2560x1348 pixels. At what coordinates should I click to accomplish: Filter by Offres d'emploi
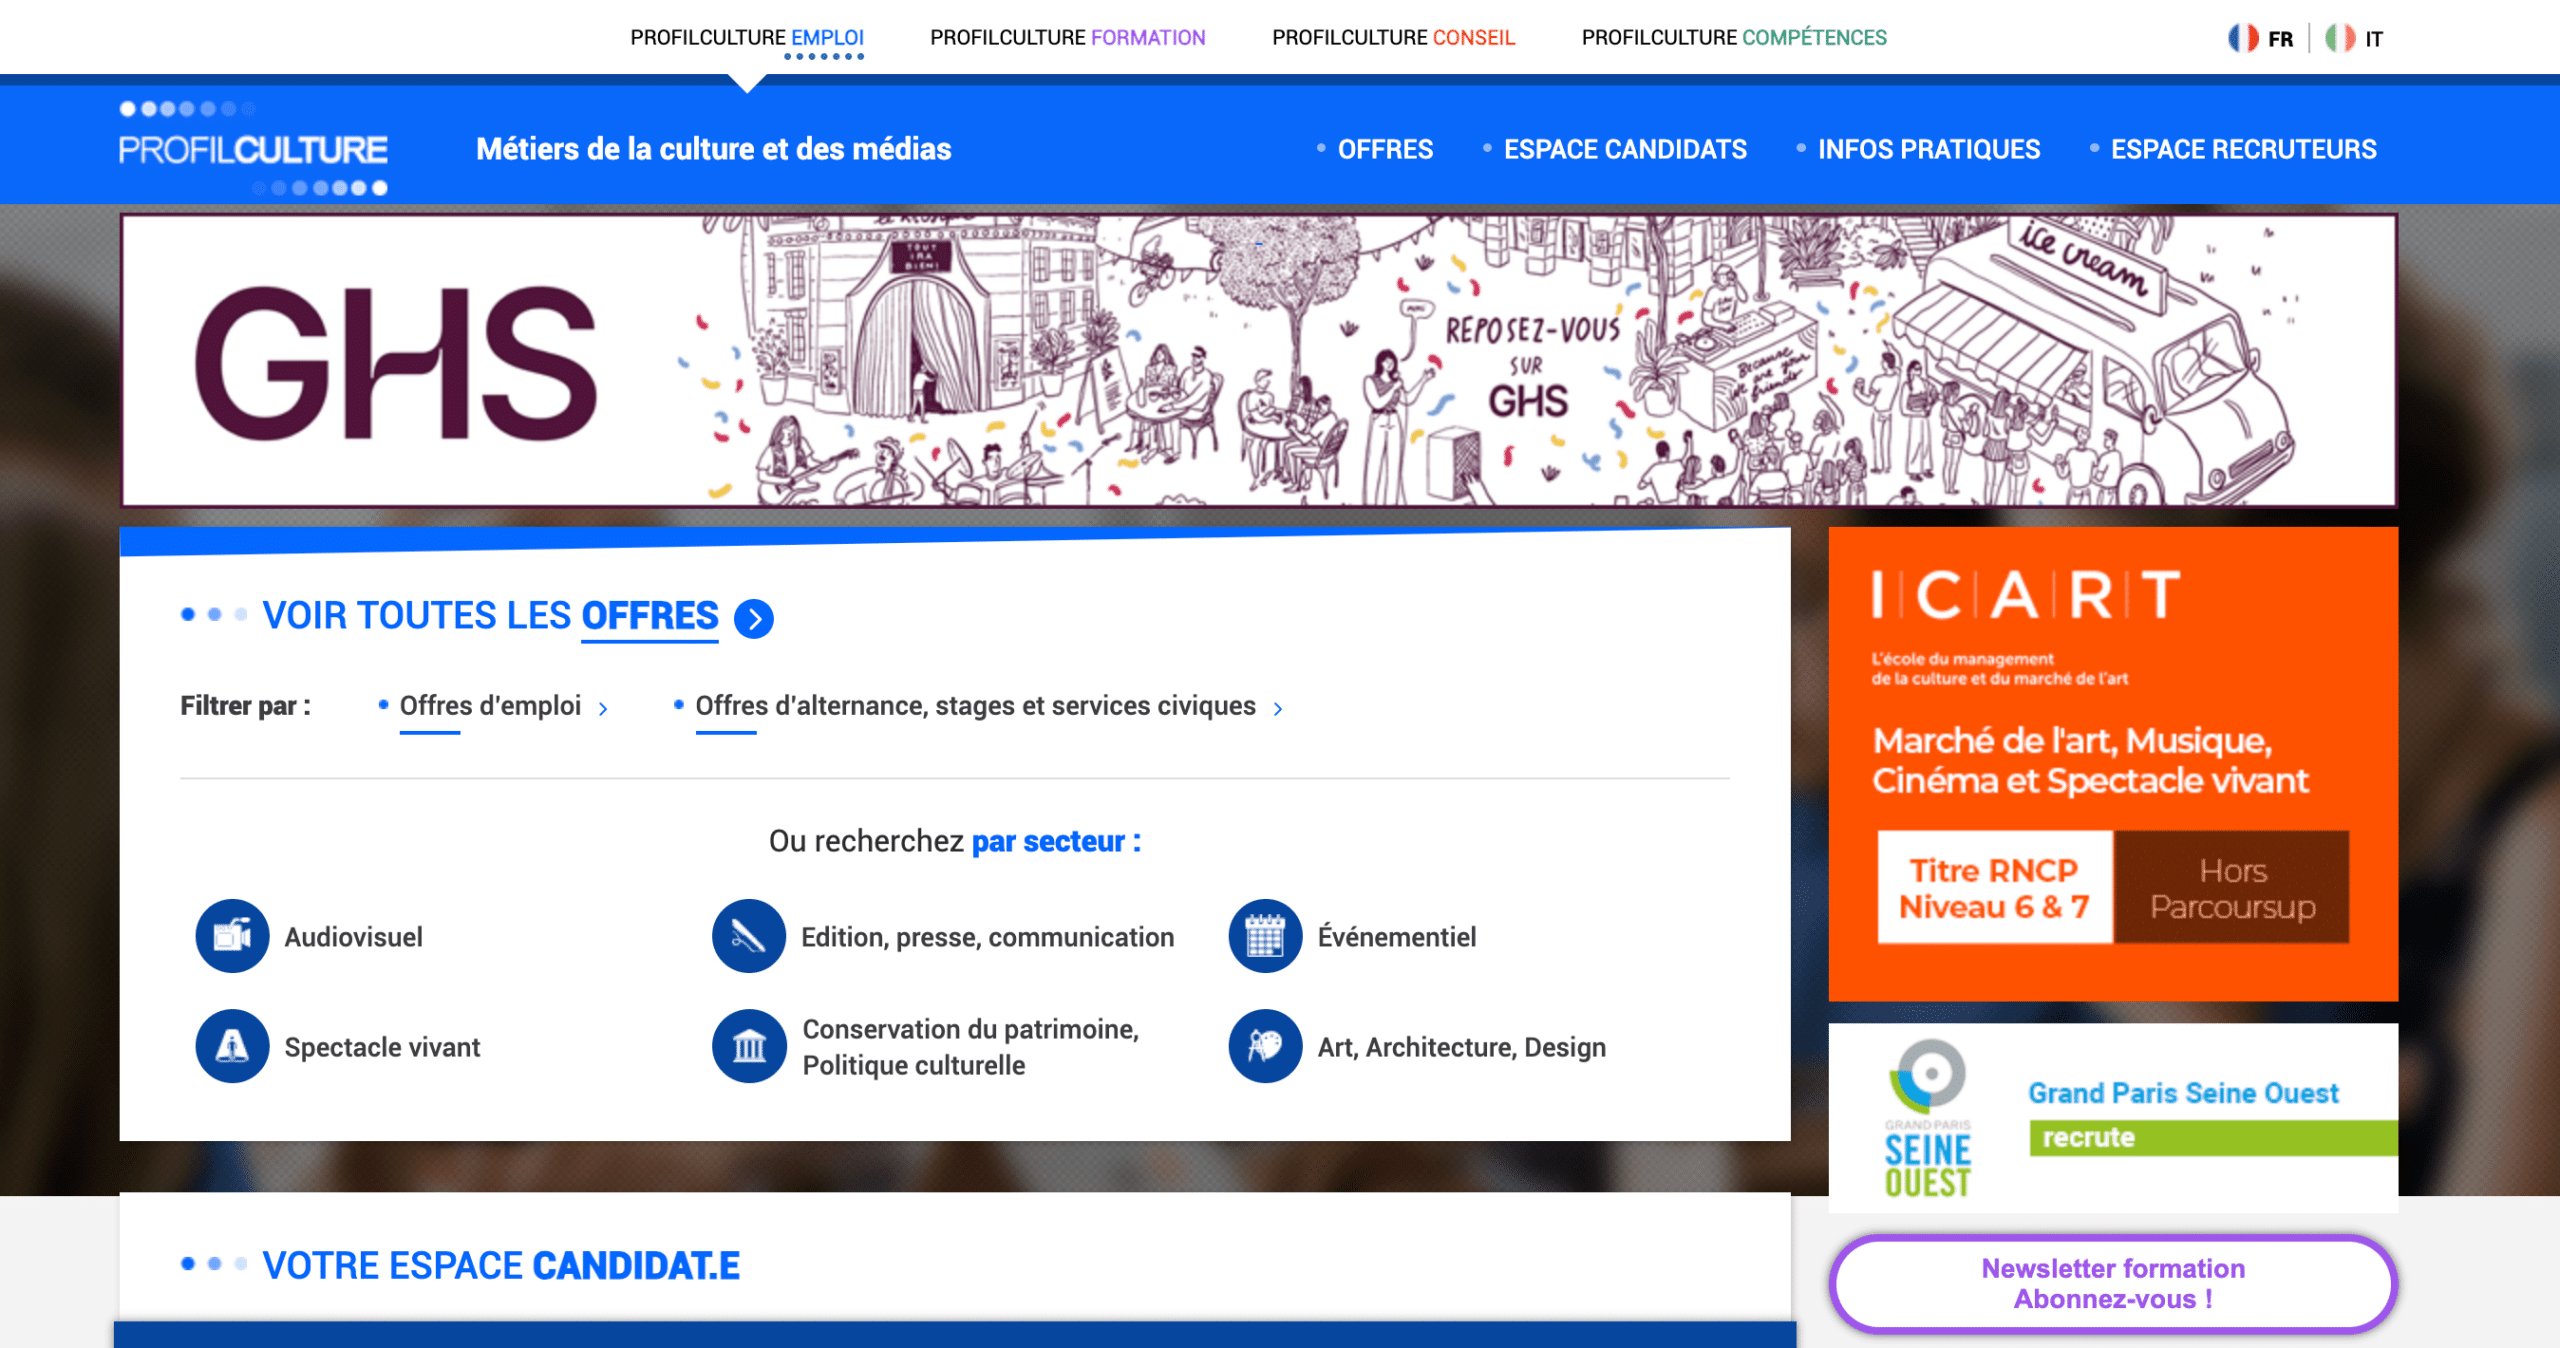pyautogui.click(x=490, y=705)
